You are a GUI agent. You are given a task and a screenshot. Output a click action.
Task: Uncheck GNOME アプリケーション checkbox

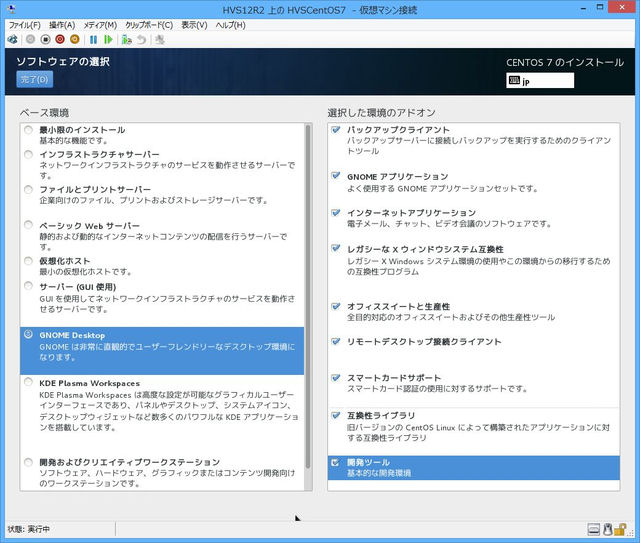336,176
